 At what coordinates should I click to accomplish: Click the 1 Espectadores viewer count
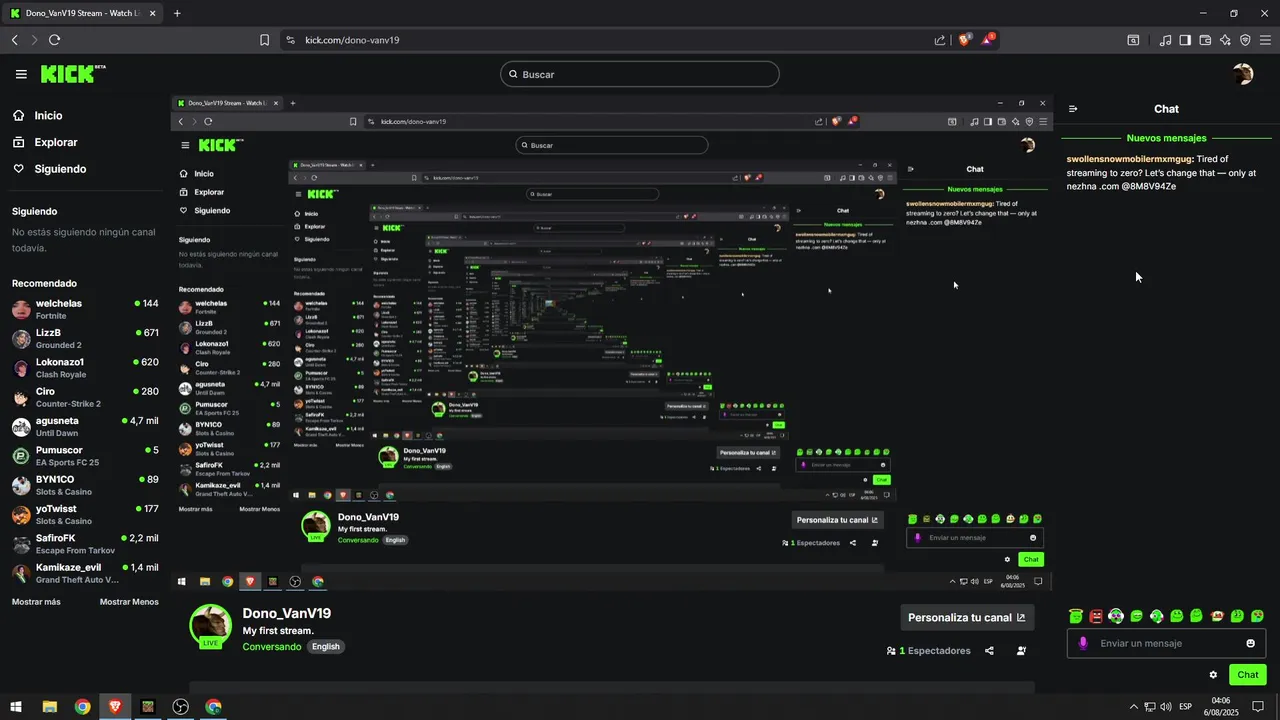pyautogui.click(x=929, y=651)
